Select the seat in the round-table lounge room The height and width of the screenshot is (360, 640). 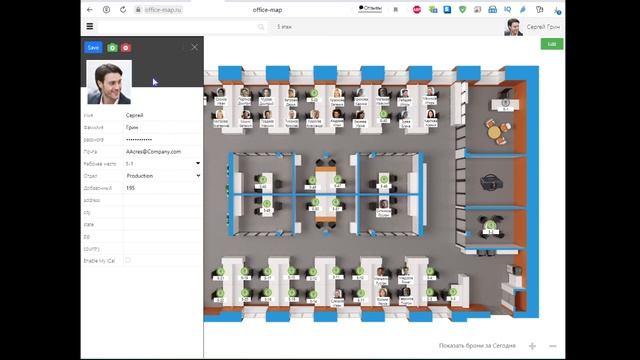tap(505, 103)
